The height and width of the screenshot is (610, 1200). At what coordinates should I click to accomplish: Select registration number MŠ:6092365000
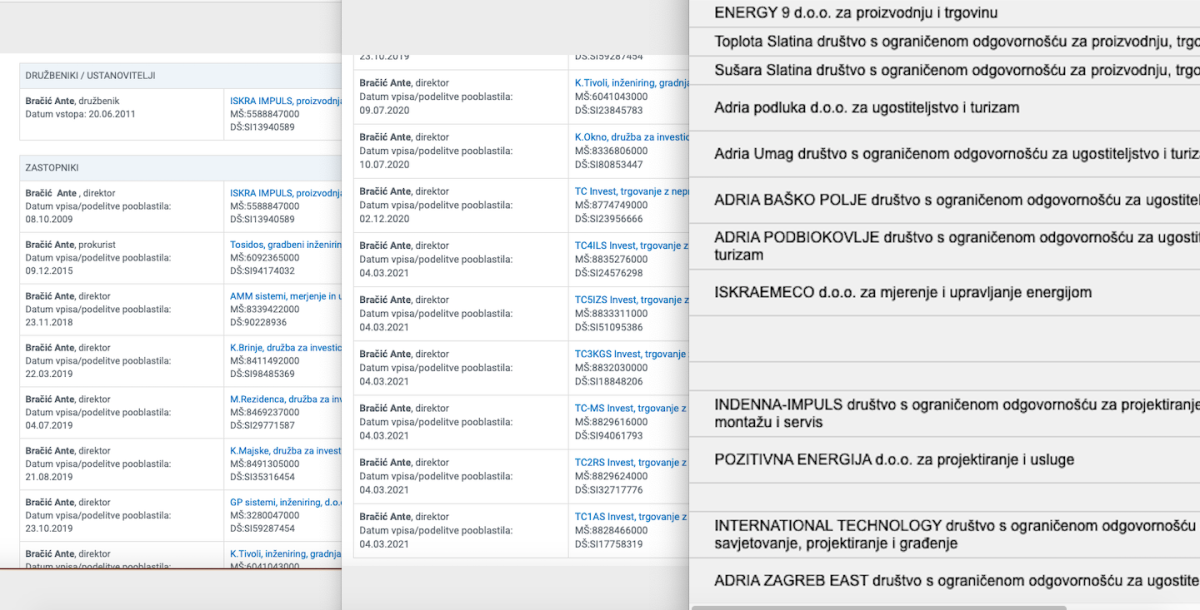(264, 258)
